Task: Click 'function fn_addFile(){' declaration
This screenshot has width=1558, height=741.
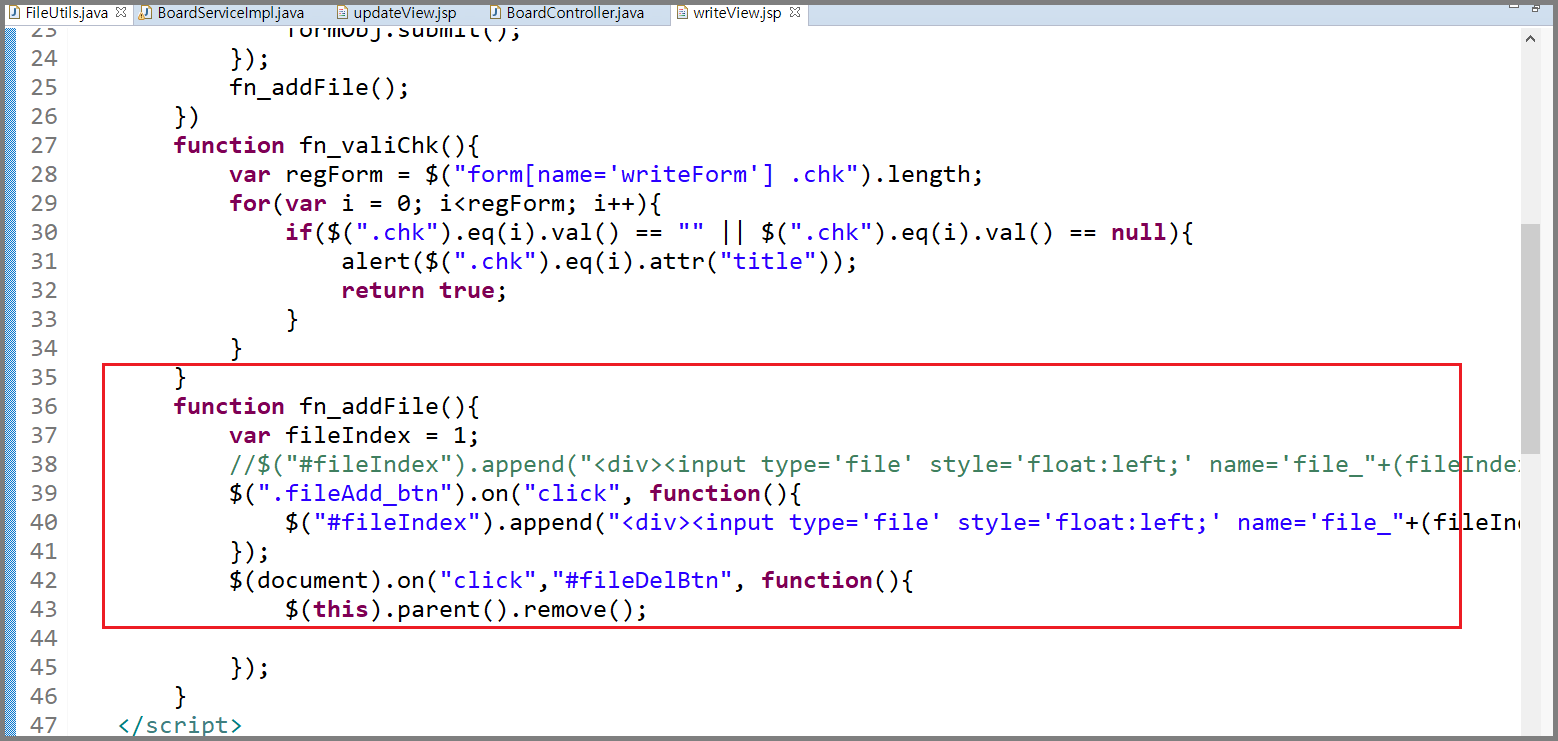Action: tap(328, 406)
